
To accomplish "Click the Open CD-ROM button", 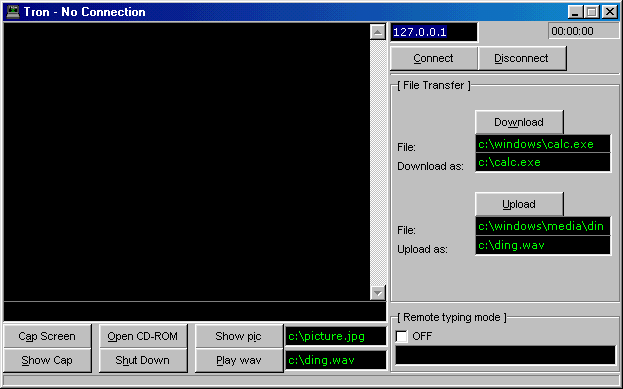I will [143, 336].
